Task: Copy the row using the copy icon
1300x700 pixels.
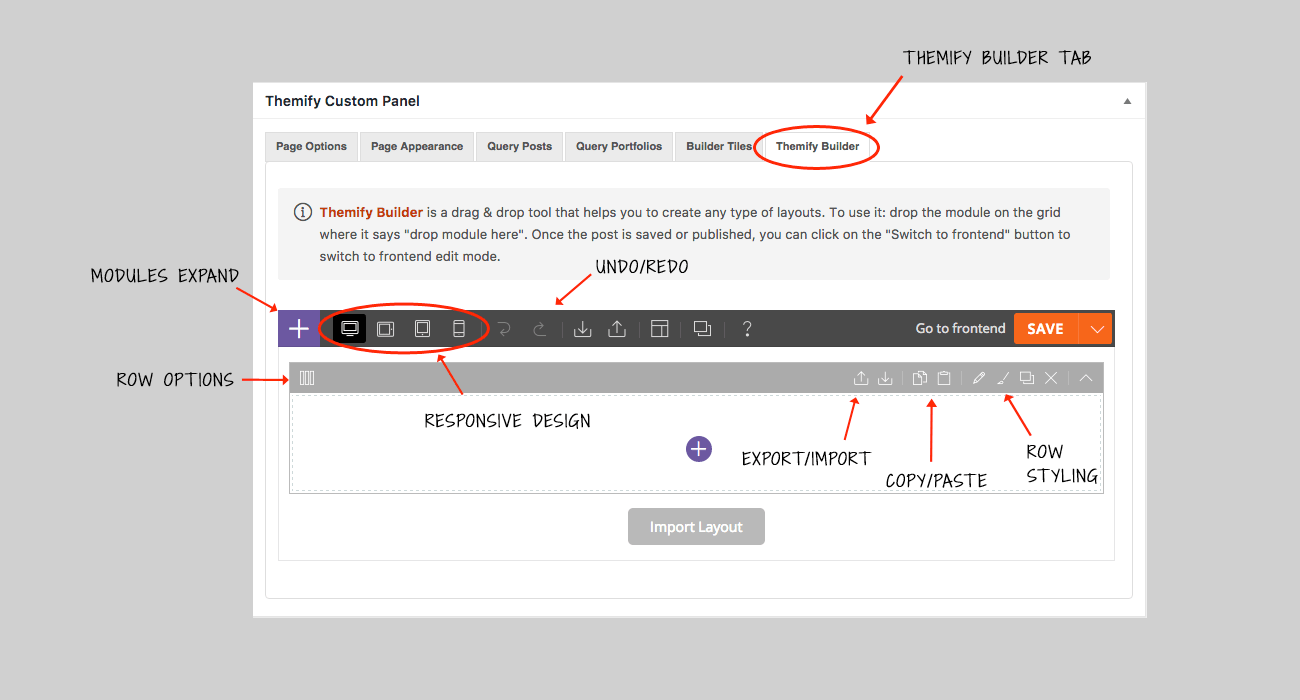Action: point(919,377)
